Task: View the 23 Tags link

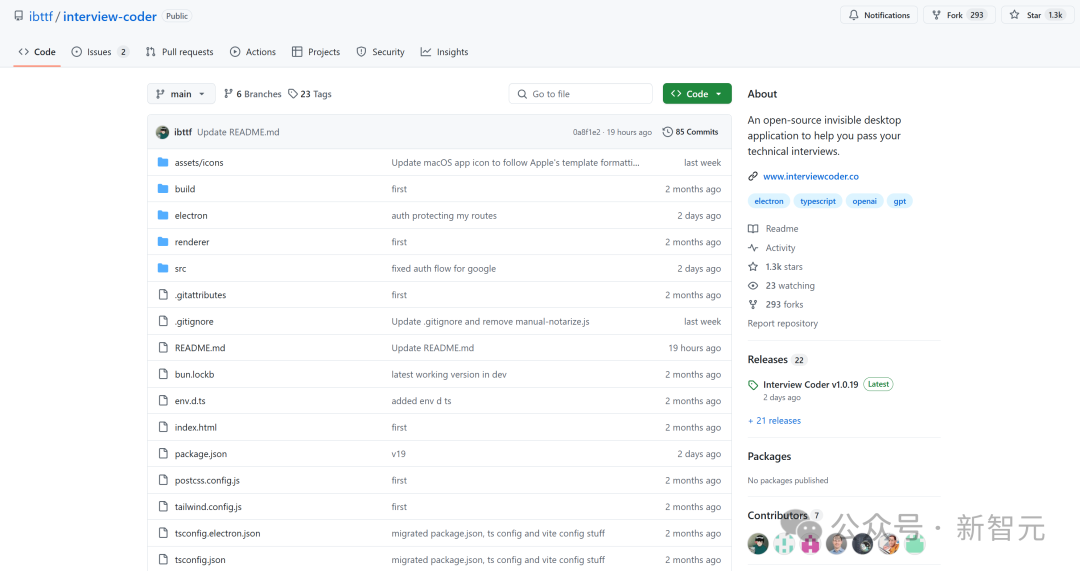Action: [310, 94]
